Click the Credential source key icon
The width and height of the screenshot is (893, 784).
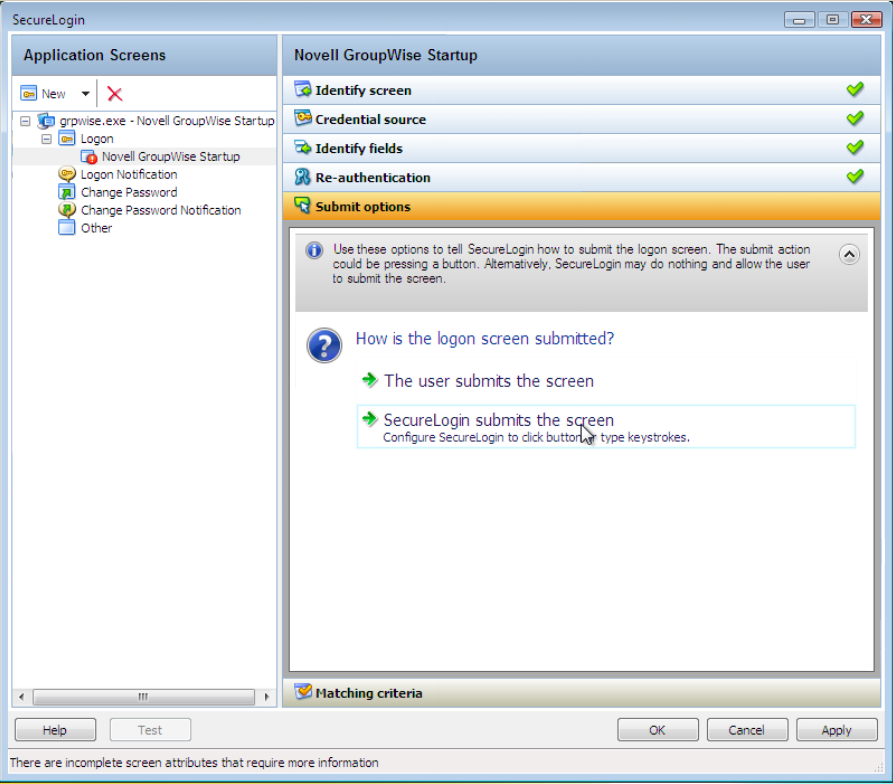tap(302, 118)
